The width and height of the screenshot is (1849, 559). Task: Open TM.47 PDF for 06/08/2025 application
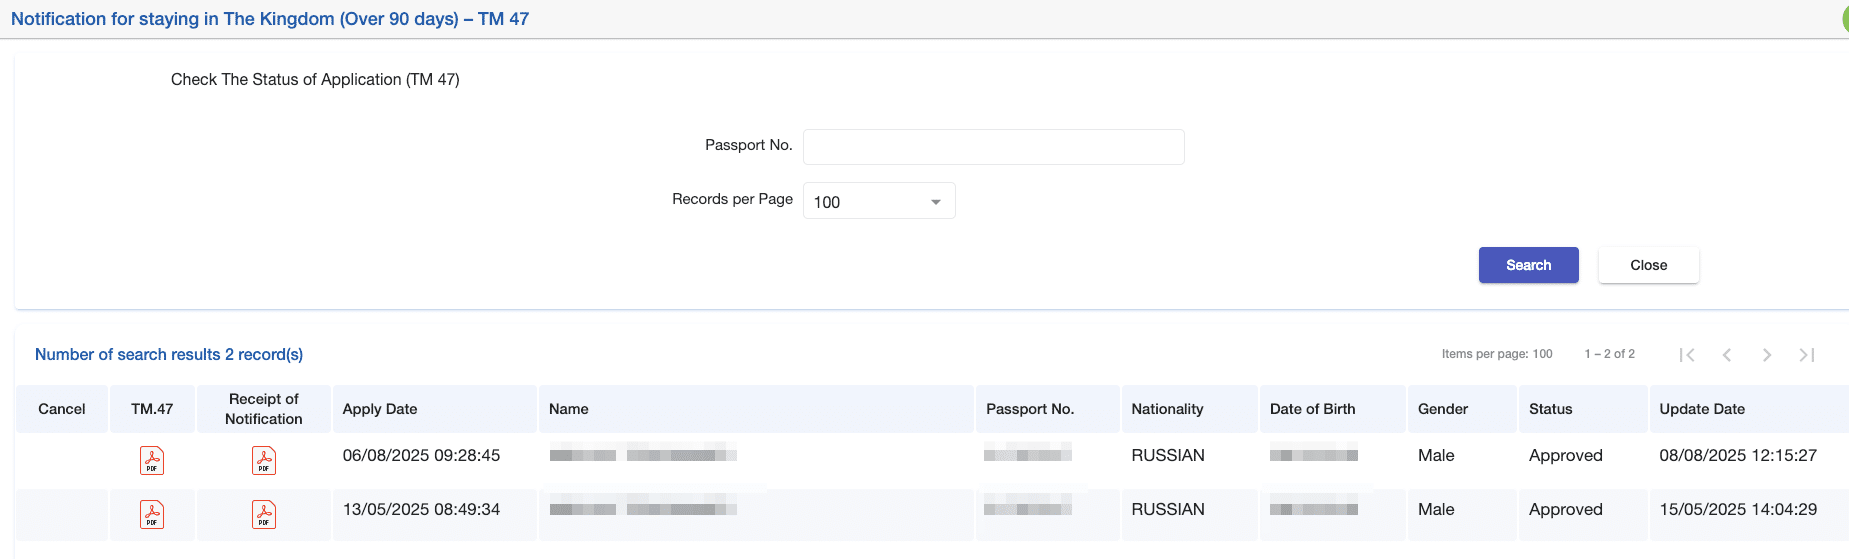[x=152, y=460]
